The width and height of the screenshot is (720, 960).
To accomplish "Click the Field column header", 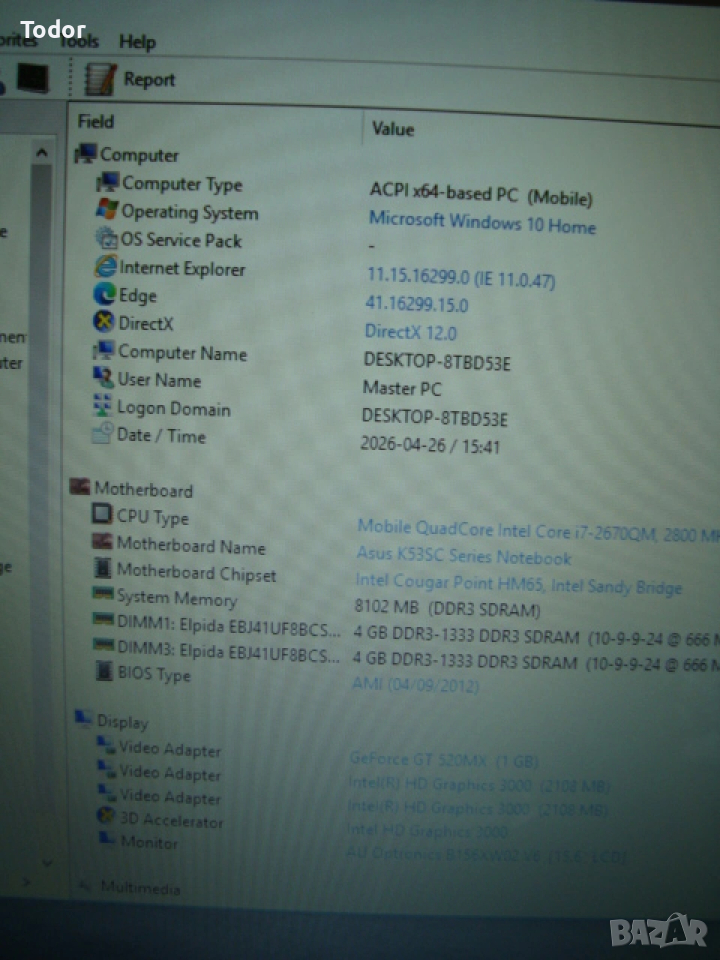I will pos(97,122).
